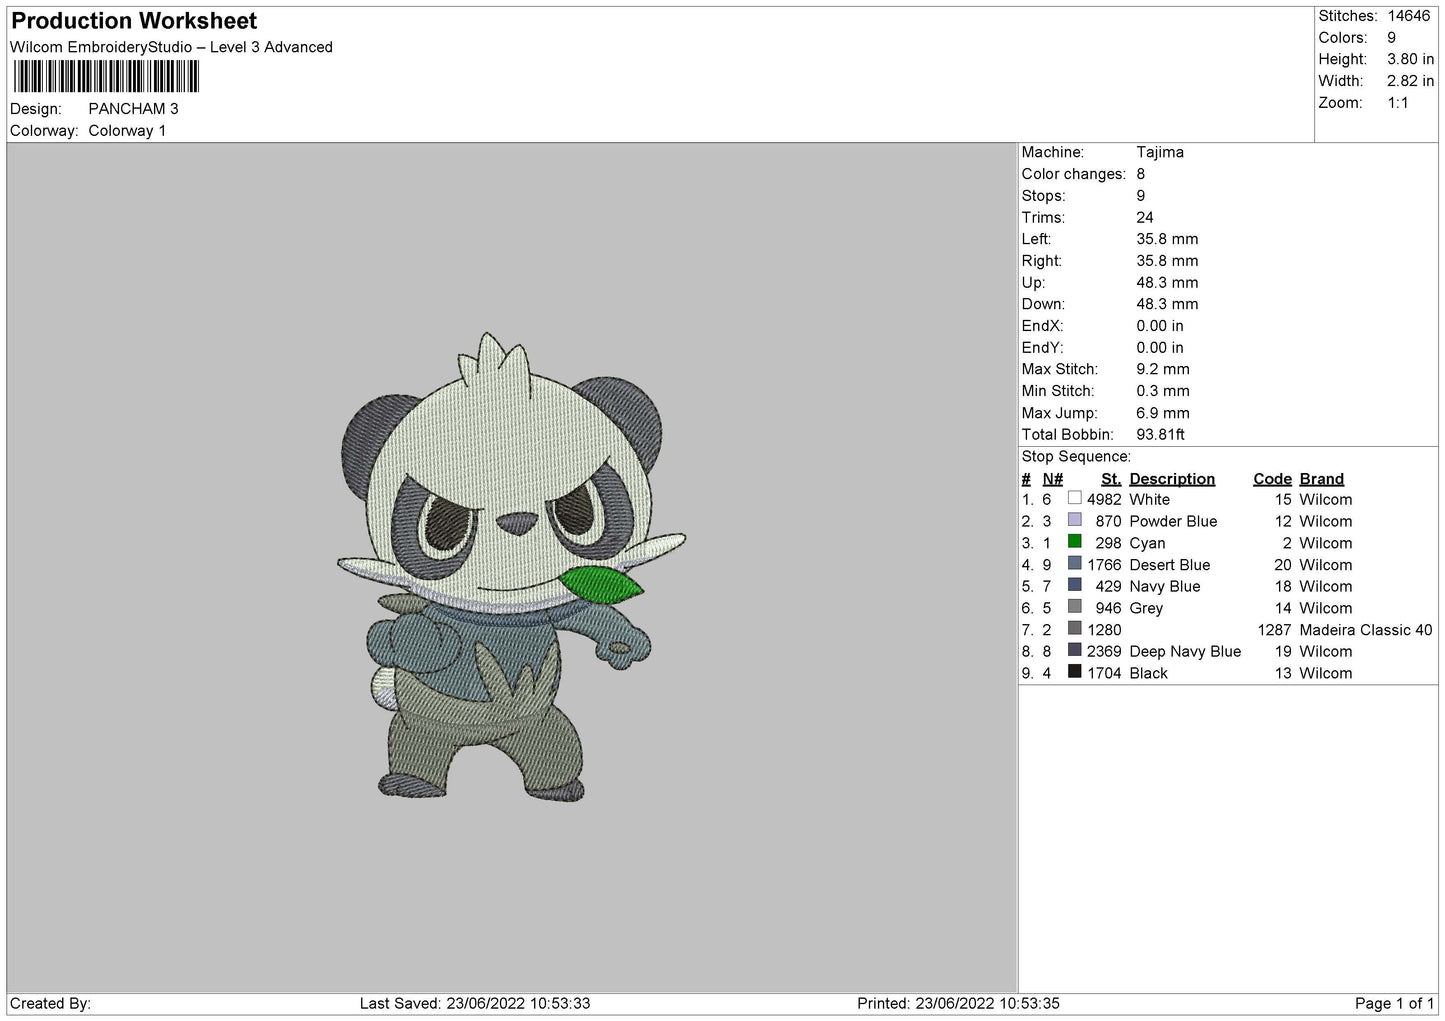
Task: Click the 'Created By:' footer label
Action: (x=50, y=1003)
